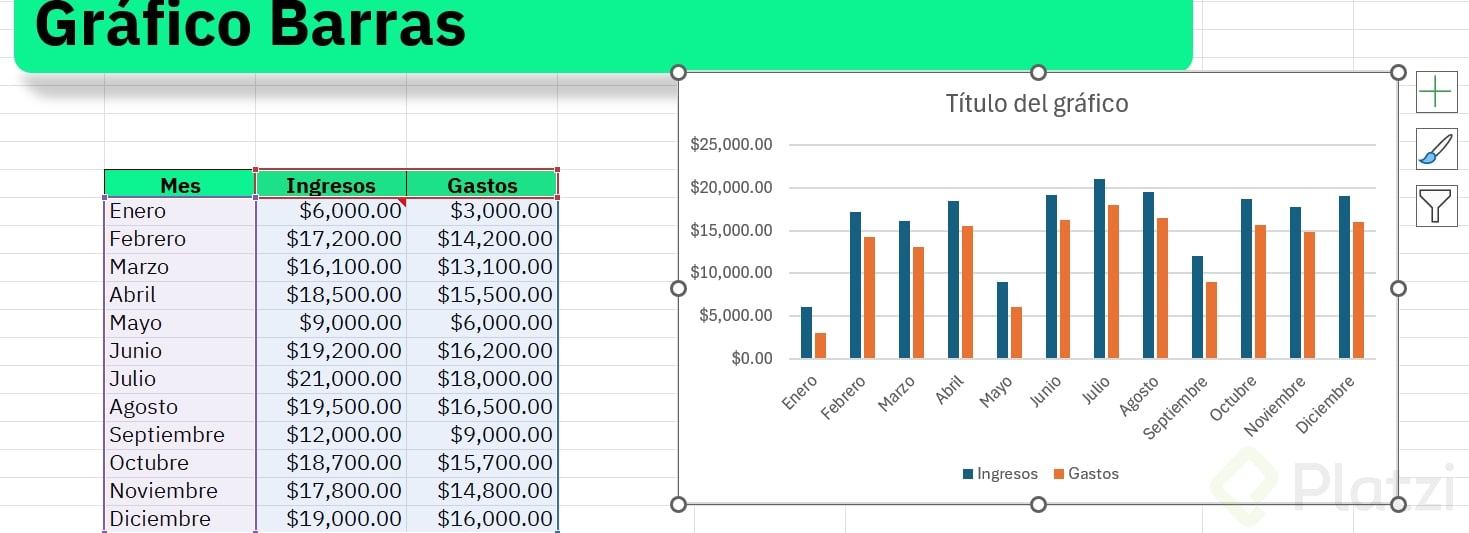Screen dimensions: 1469x533
Task: Click the $17,200.00 cell
Action: pyautogui.click(x=331, y=239)
